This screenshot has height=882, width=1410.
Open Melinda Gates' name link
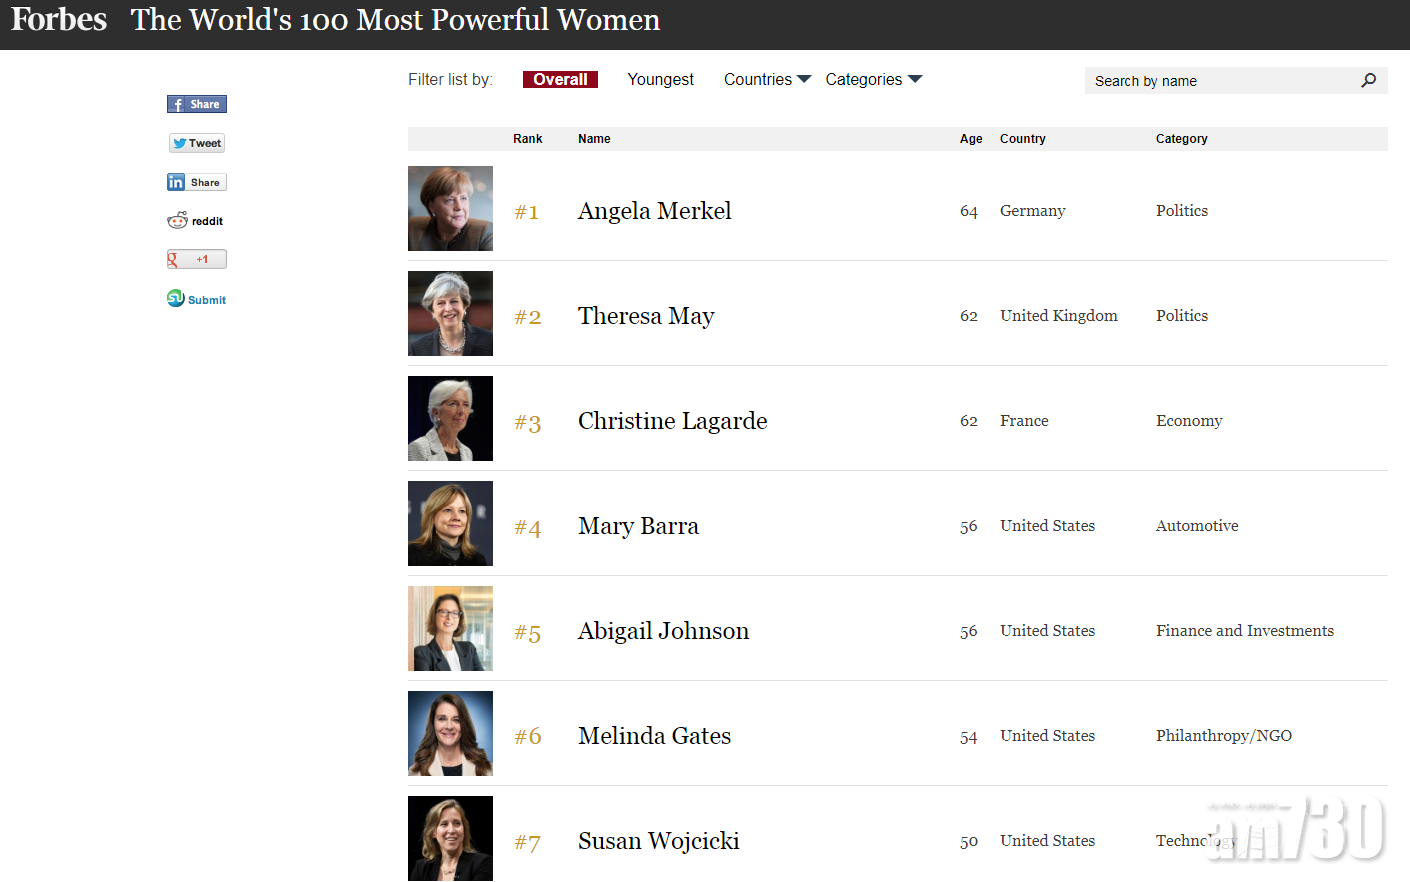[x=655, y=736]
